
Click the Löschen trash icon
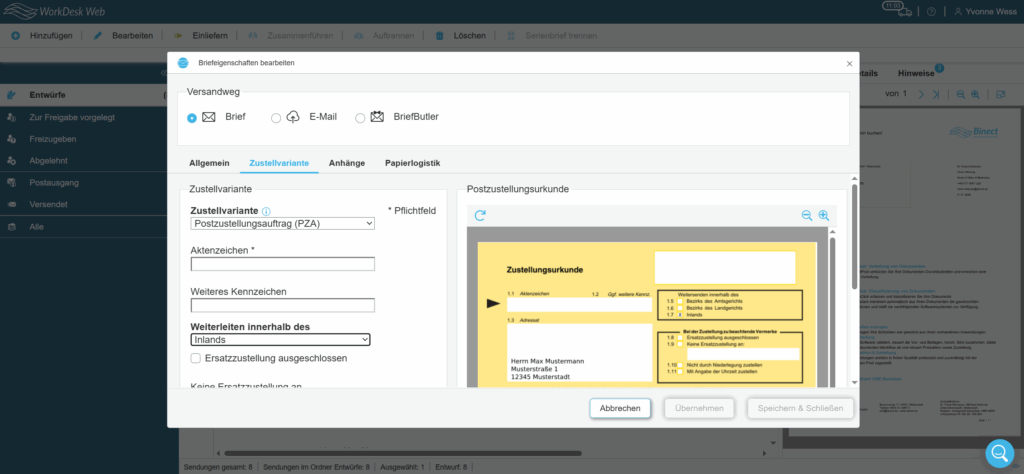tap(440, 35)
